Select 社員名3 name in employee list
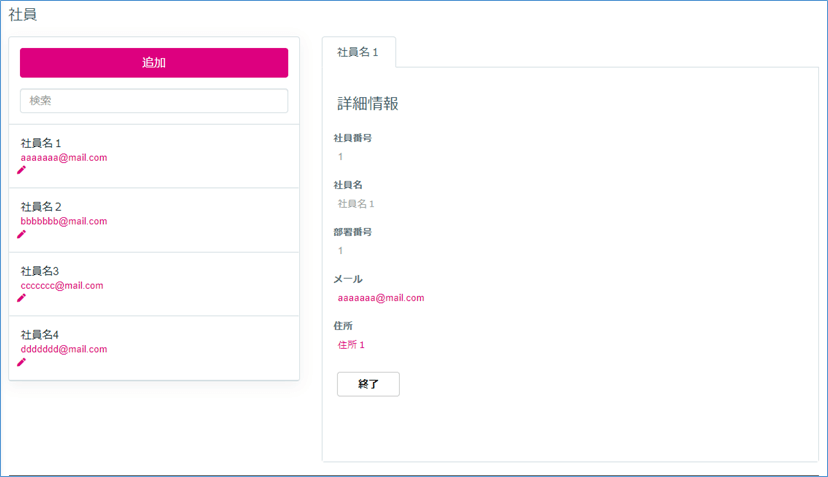Viewport: 828px width, 477px height. click(x=40, y=271)
